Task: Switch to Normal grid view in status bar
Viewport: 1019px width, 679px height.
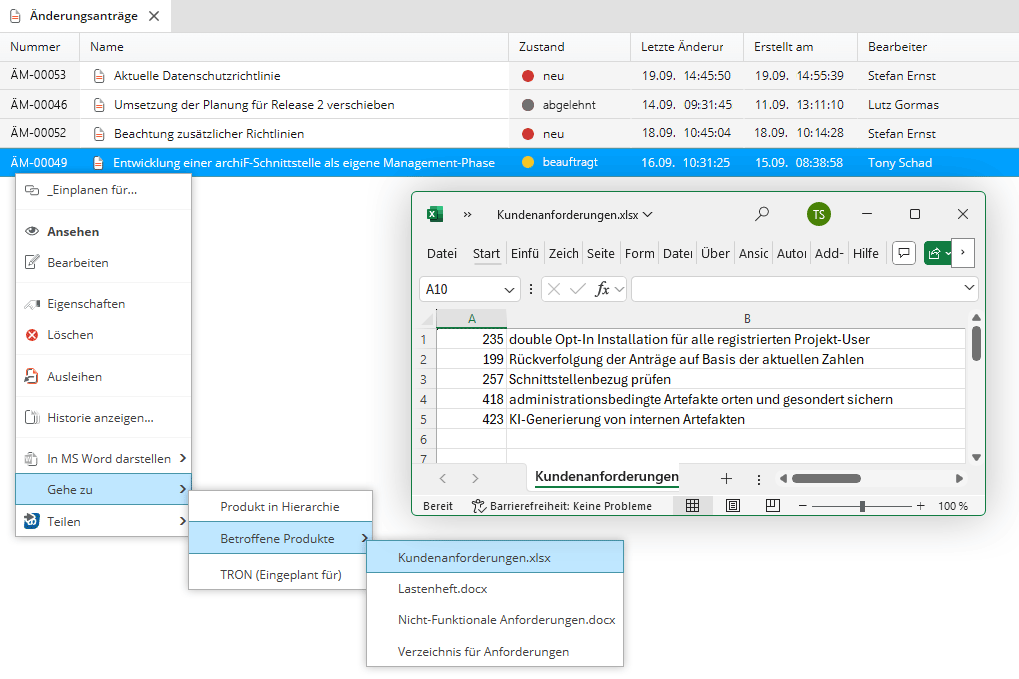Action: [x=692, y=506]
